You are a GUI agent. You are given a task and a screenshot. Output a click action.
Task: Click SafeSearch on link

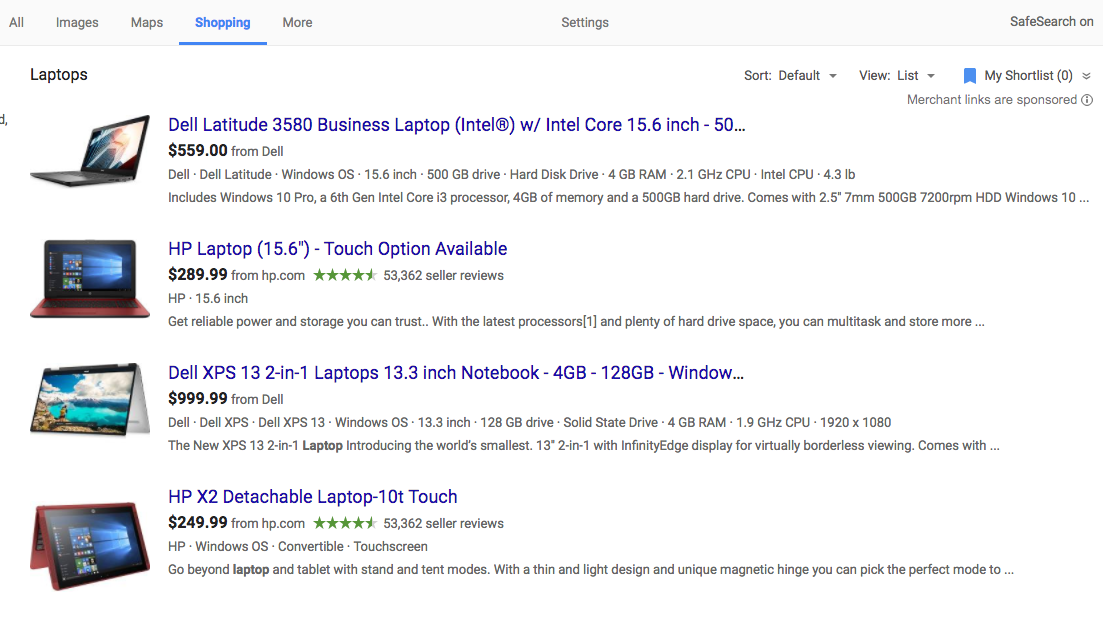click(x=1052, y=22)
